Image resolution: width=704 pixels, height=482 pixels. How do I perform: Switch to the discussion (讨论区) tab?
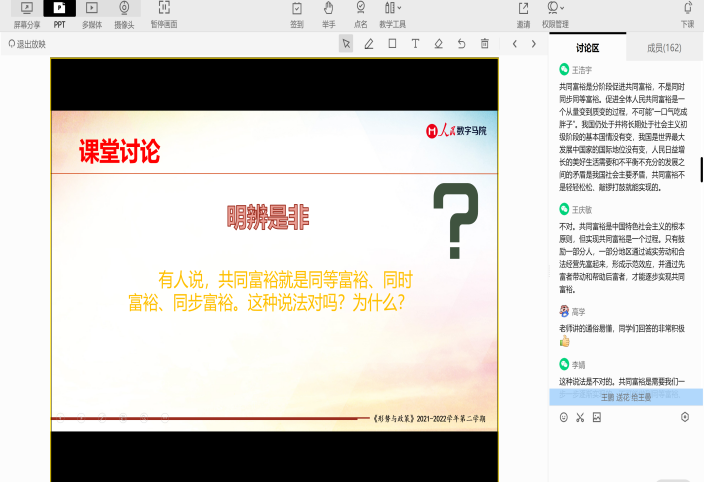pos(588,47)
